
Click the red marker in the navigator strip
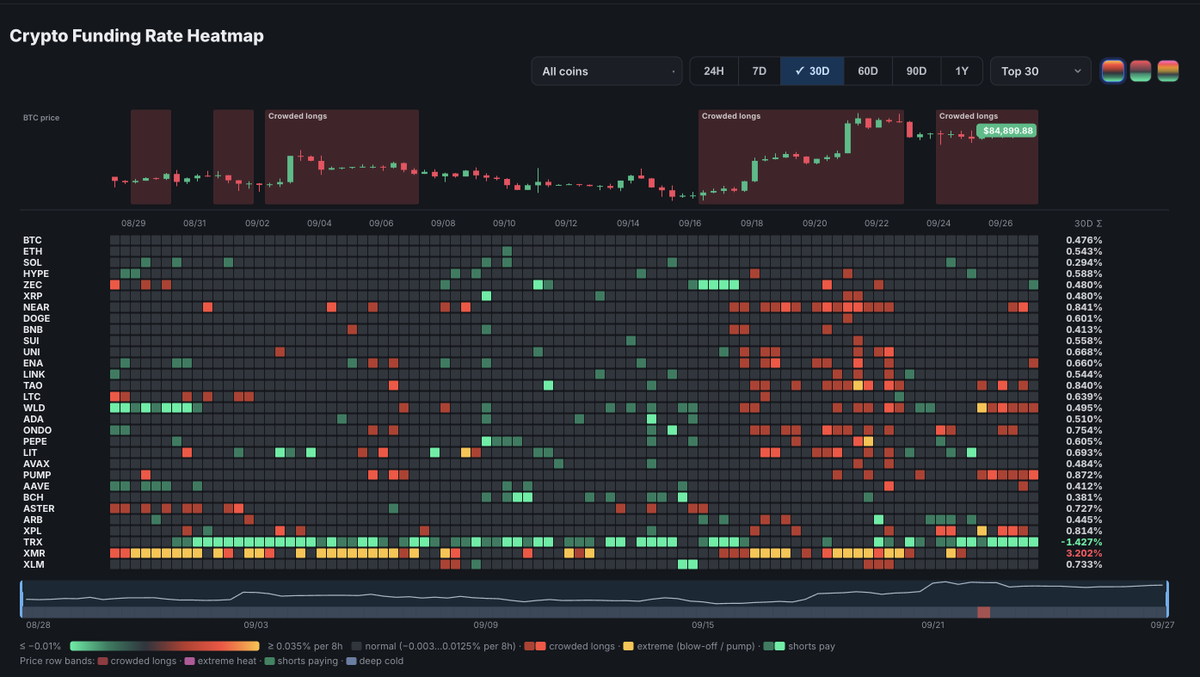(984, 612)
